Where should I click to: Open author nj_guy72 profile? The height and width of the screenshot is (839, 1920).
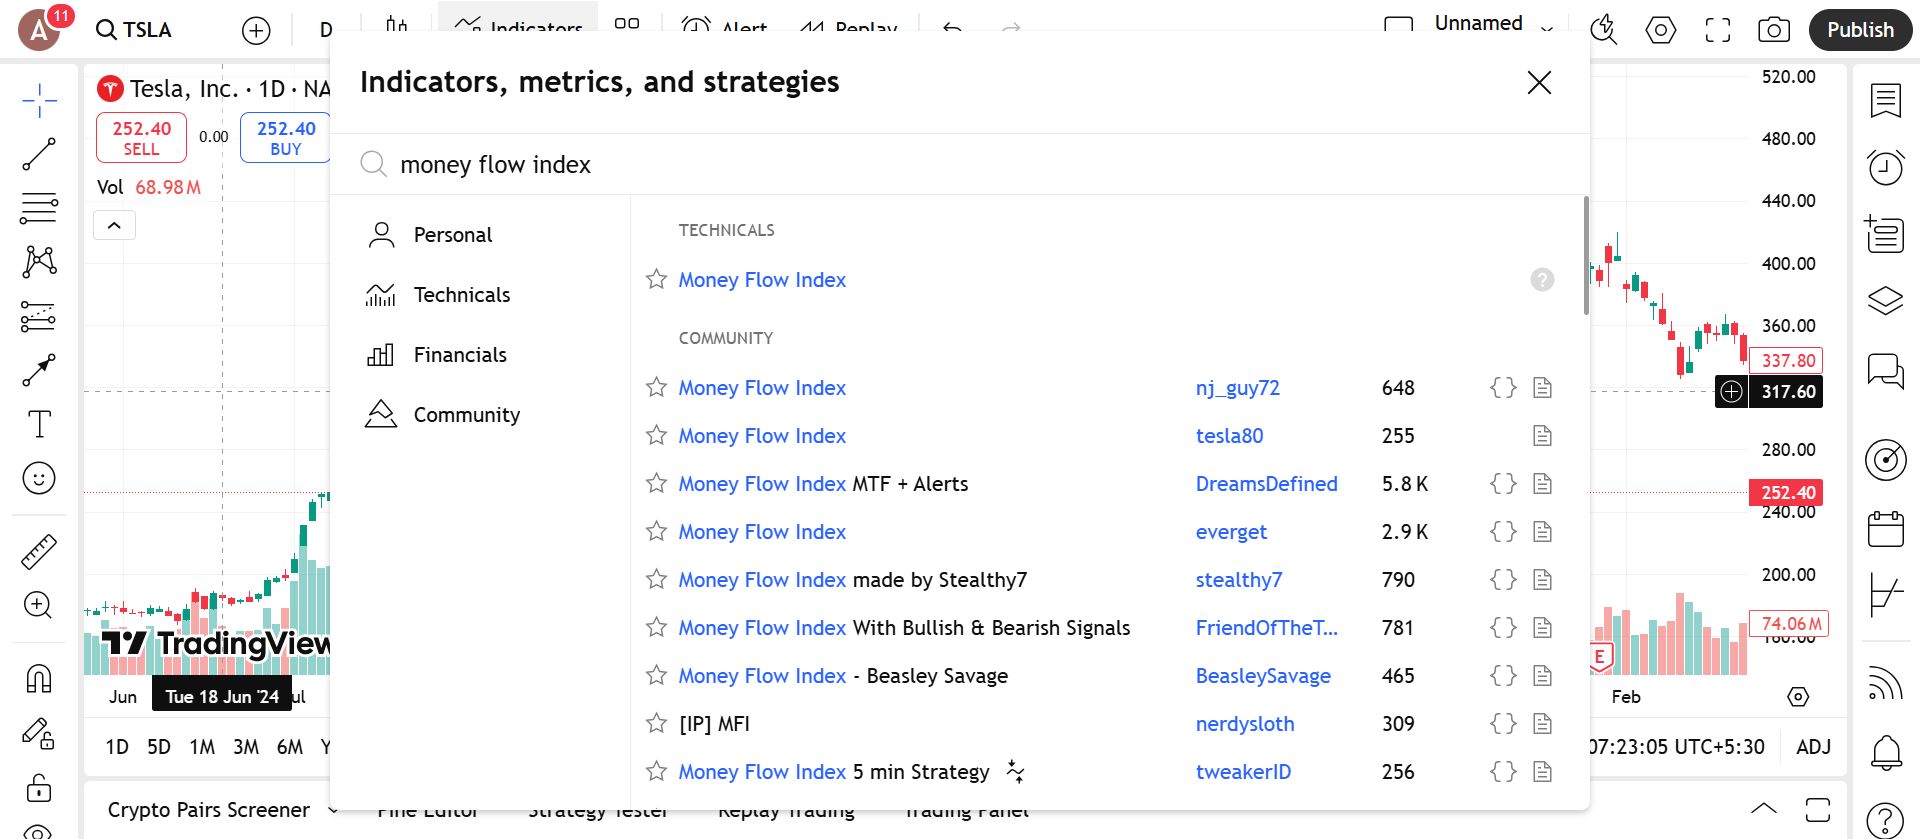(x=1238, y=388)
